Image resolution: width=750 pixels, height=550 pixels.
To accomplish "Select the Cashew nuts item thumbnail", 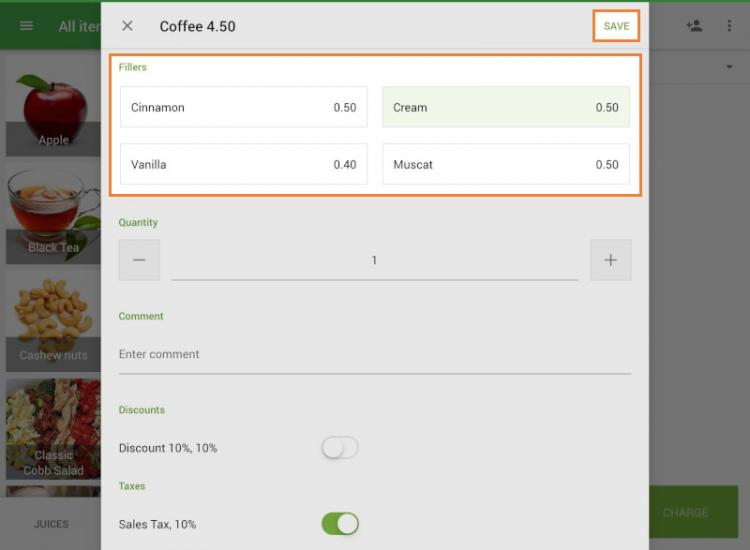I will (x=53, y=320).
